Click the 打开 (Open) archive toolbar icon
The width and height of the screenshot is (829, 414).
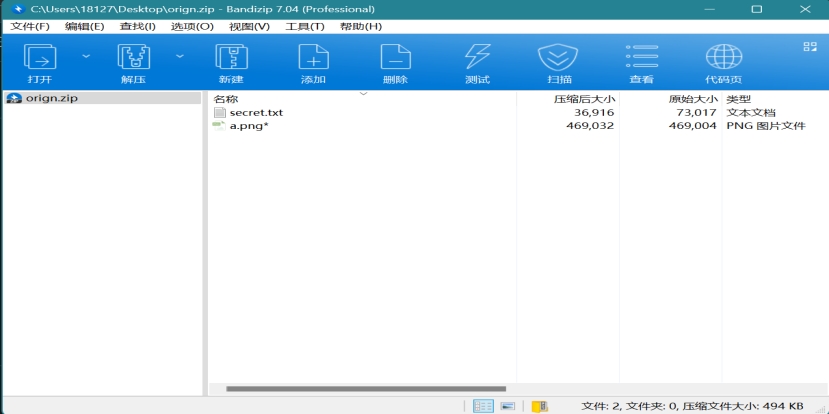pyautogui.click(x=40, y=62)
